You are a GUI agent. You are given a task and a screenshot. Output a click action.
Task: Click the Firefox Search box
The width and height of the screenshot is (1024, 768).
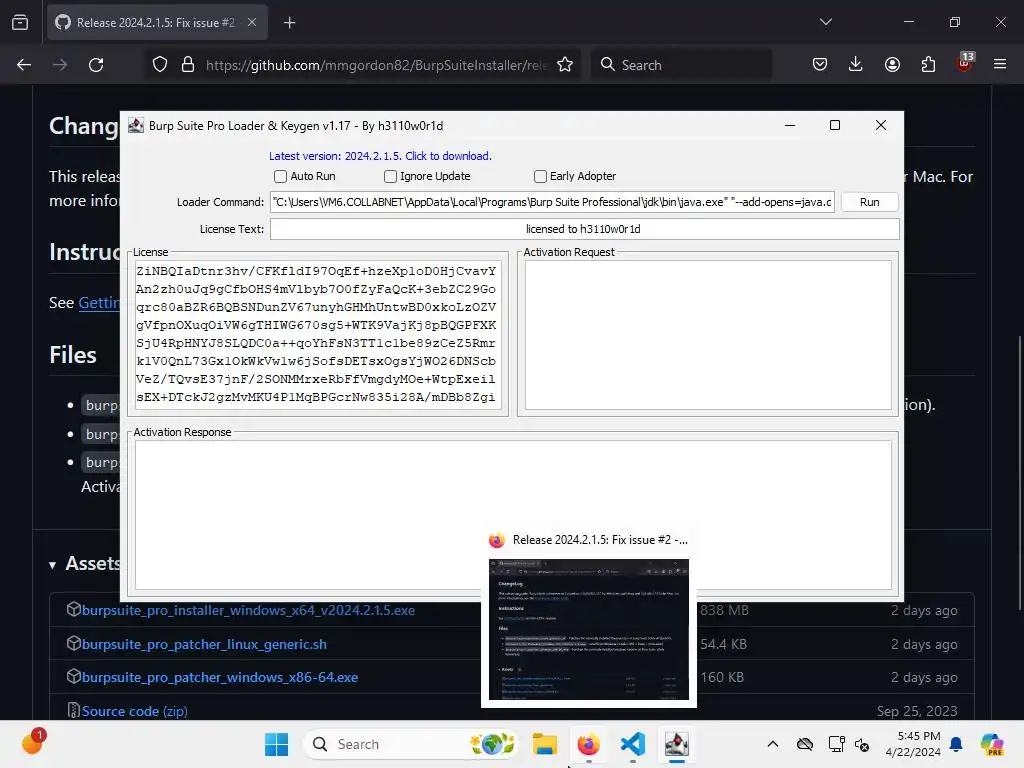click(x=681, y=65)
